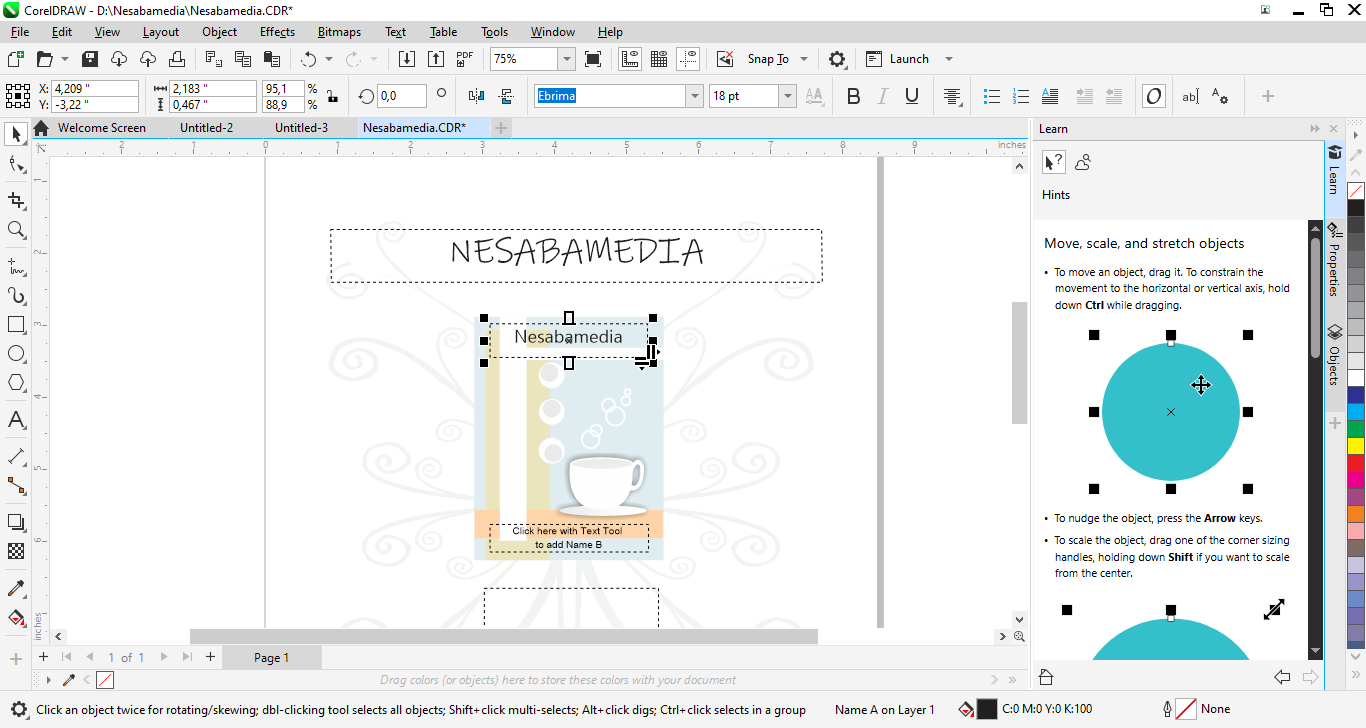Open the Bitmaps menu

point(339,32)
